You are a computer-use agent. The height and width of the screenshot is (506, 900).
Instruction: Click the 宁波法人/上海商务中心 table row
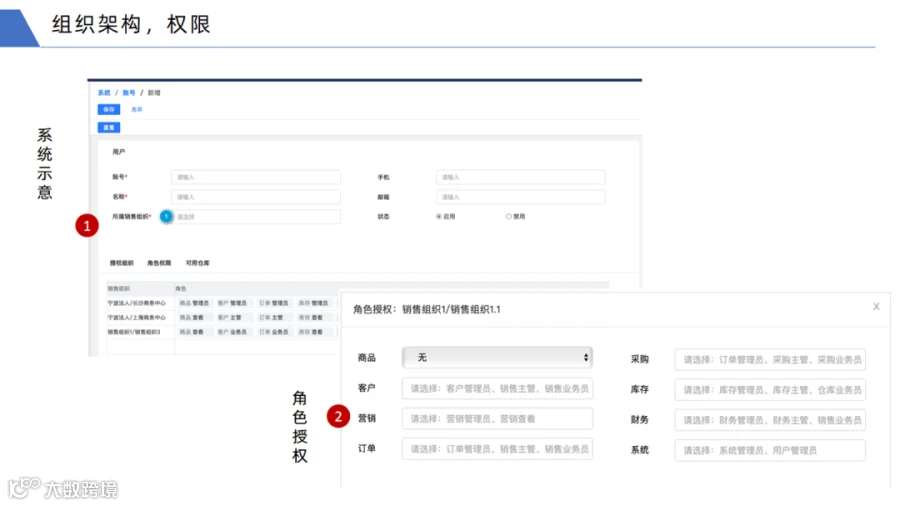pyautogui.click(x=223, y=317)
